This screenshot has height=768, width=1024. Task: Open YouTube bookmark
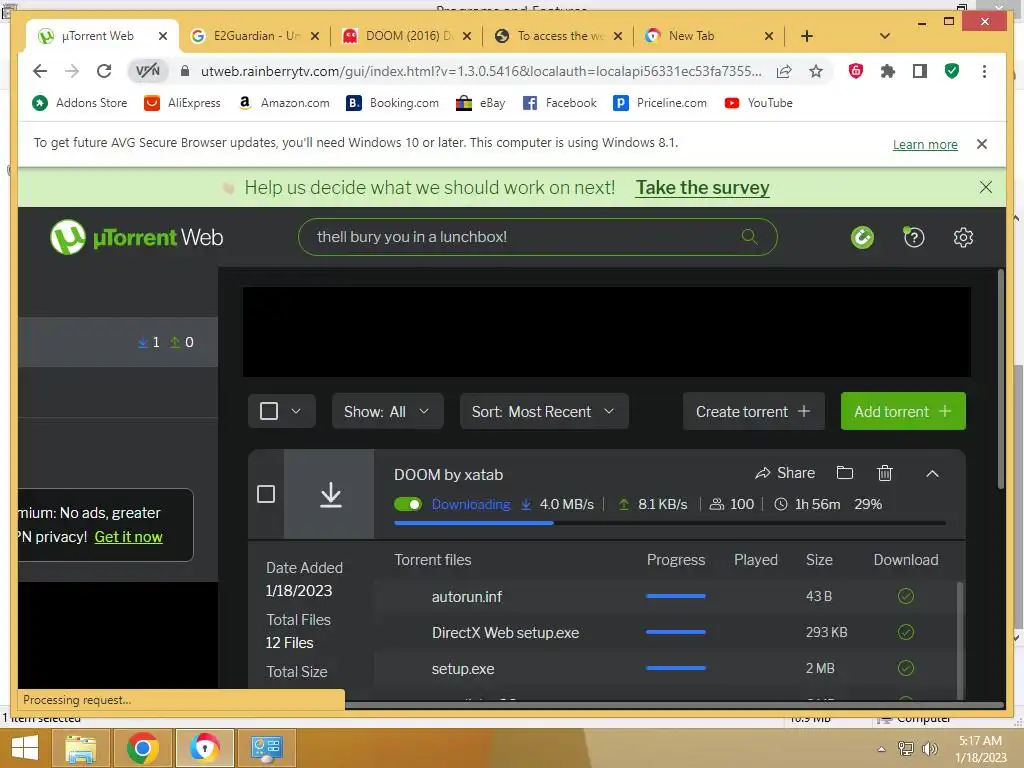[758, 103]
